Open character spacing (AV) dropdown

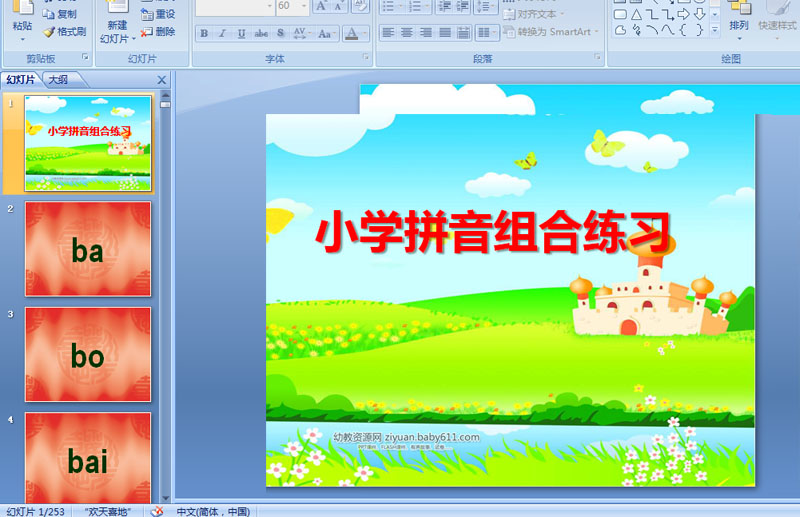point(302,34)
